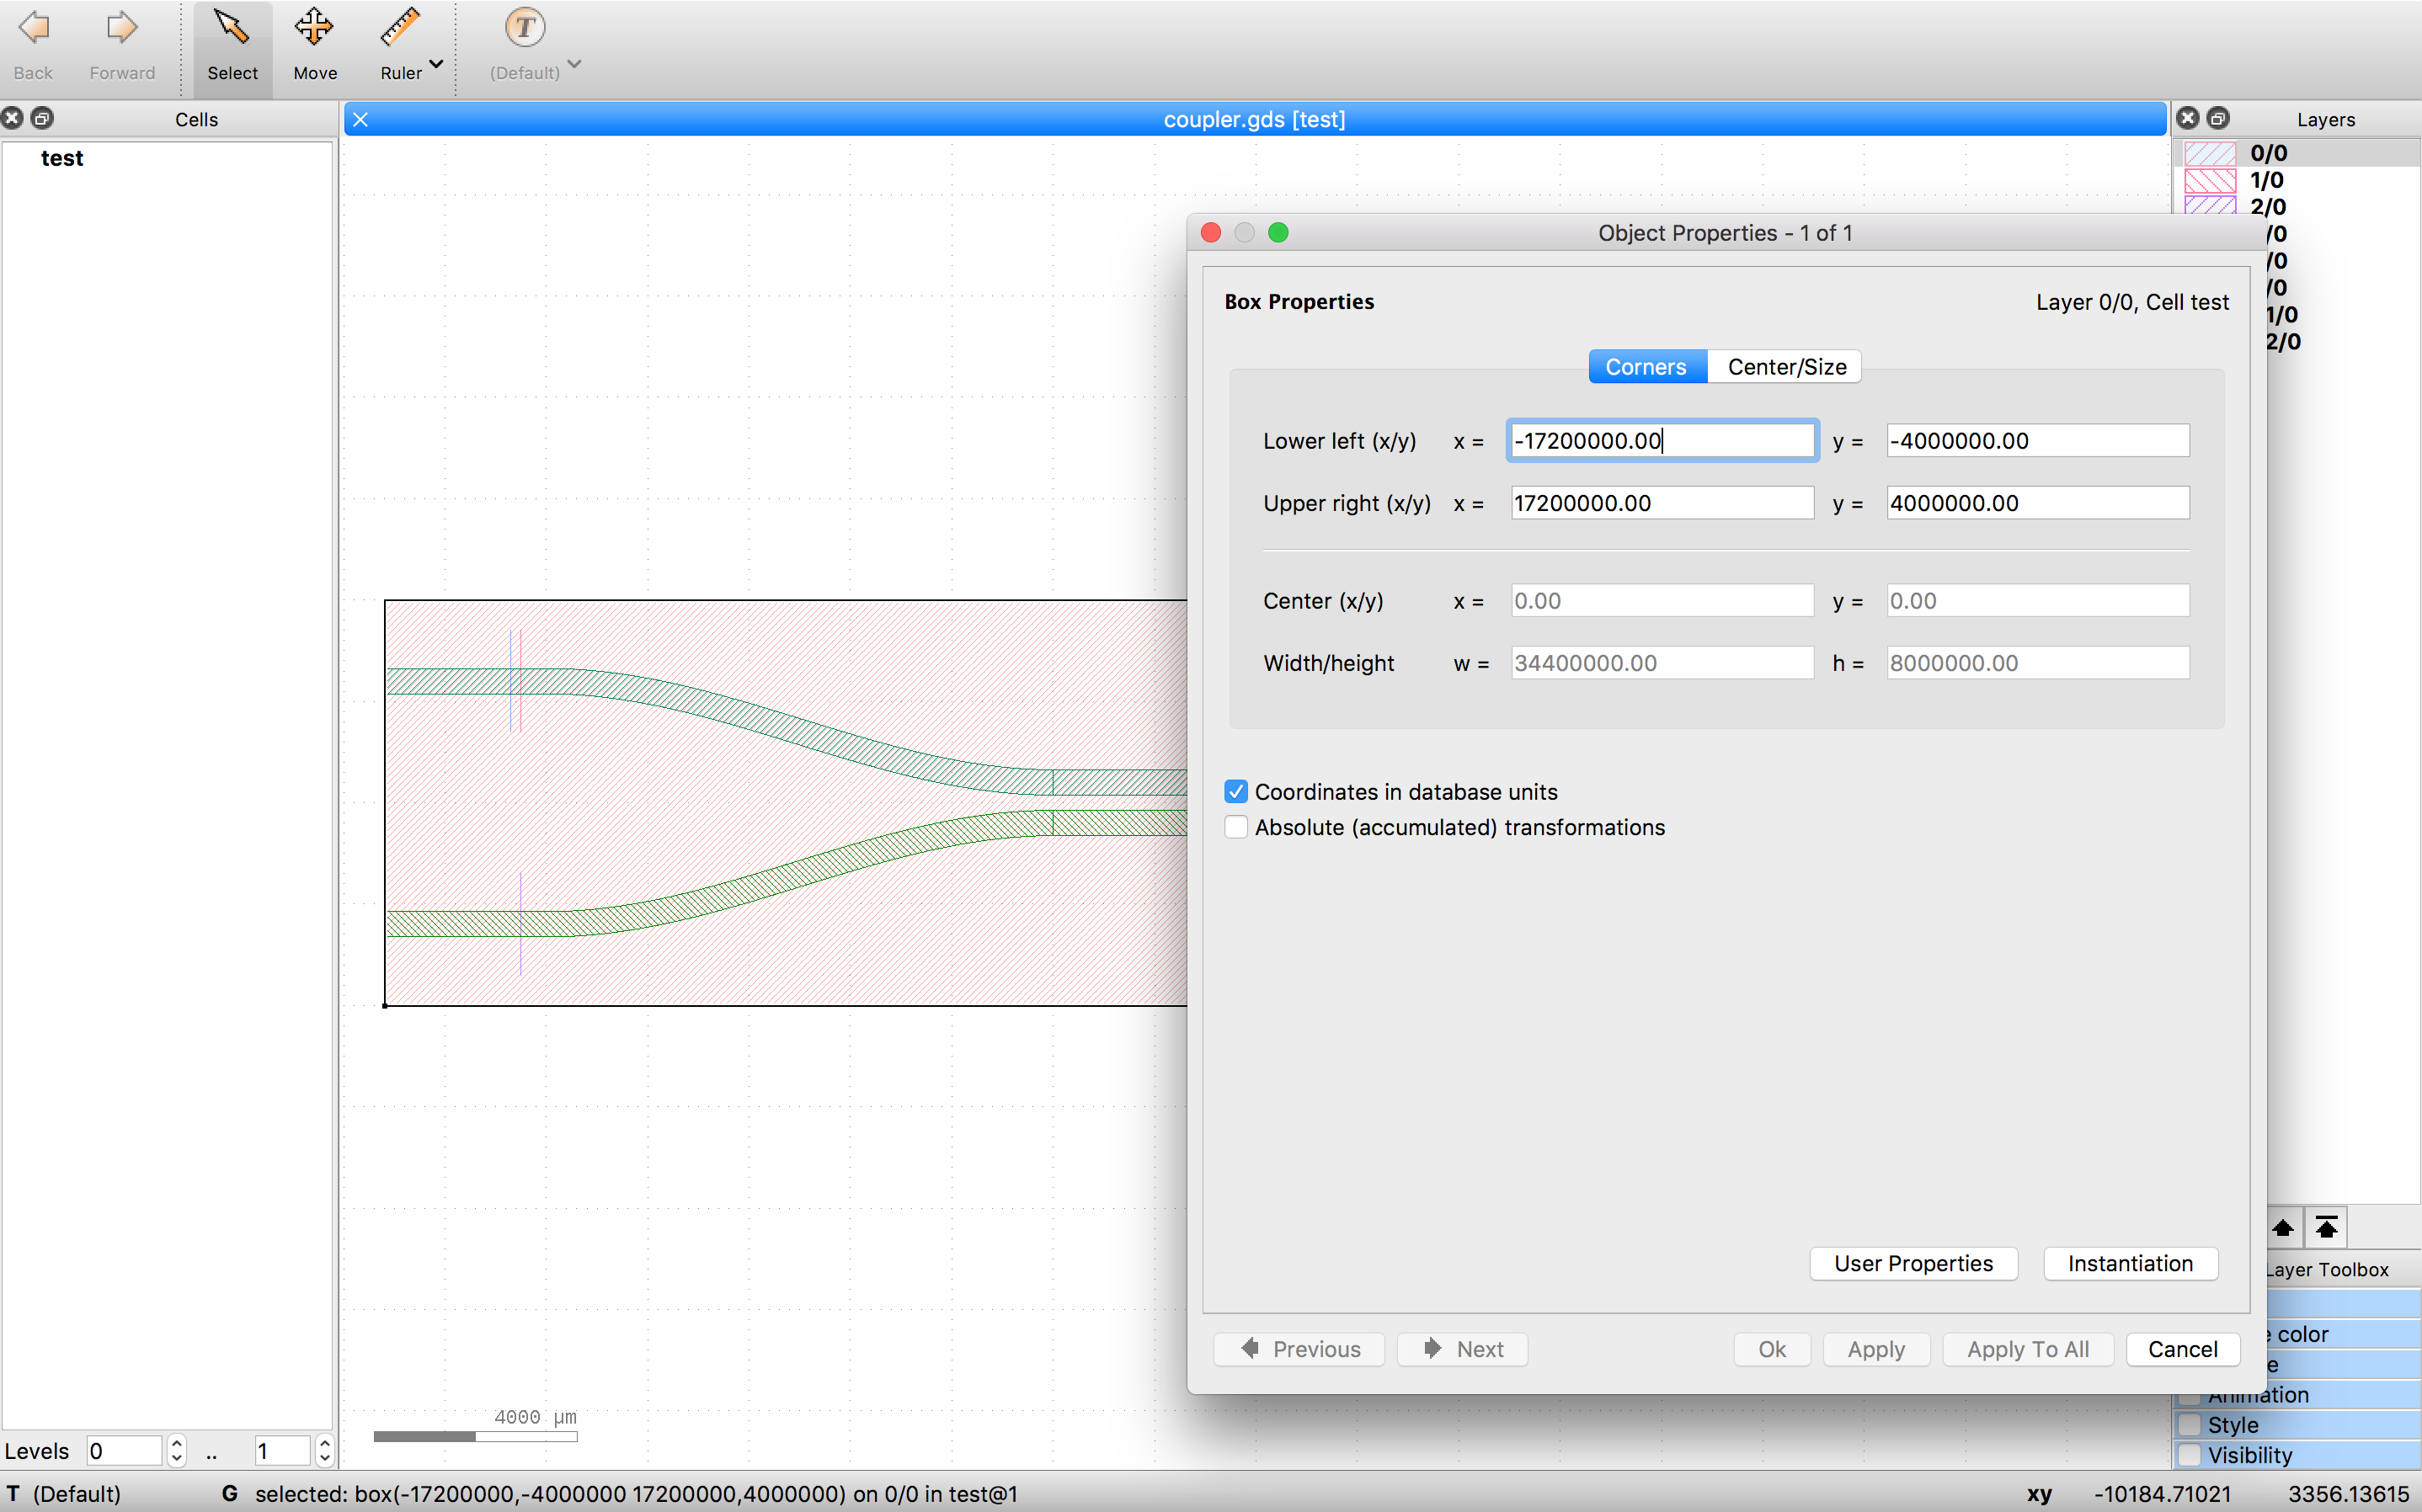2422x1512 pixels.
Task: Click the detach icon on the Layers panel
Action: click(2218, 118)
